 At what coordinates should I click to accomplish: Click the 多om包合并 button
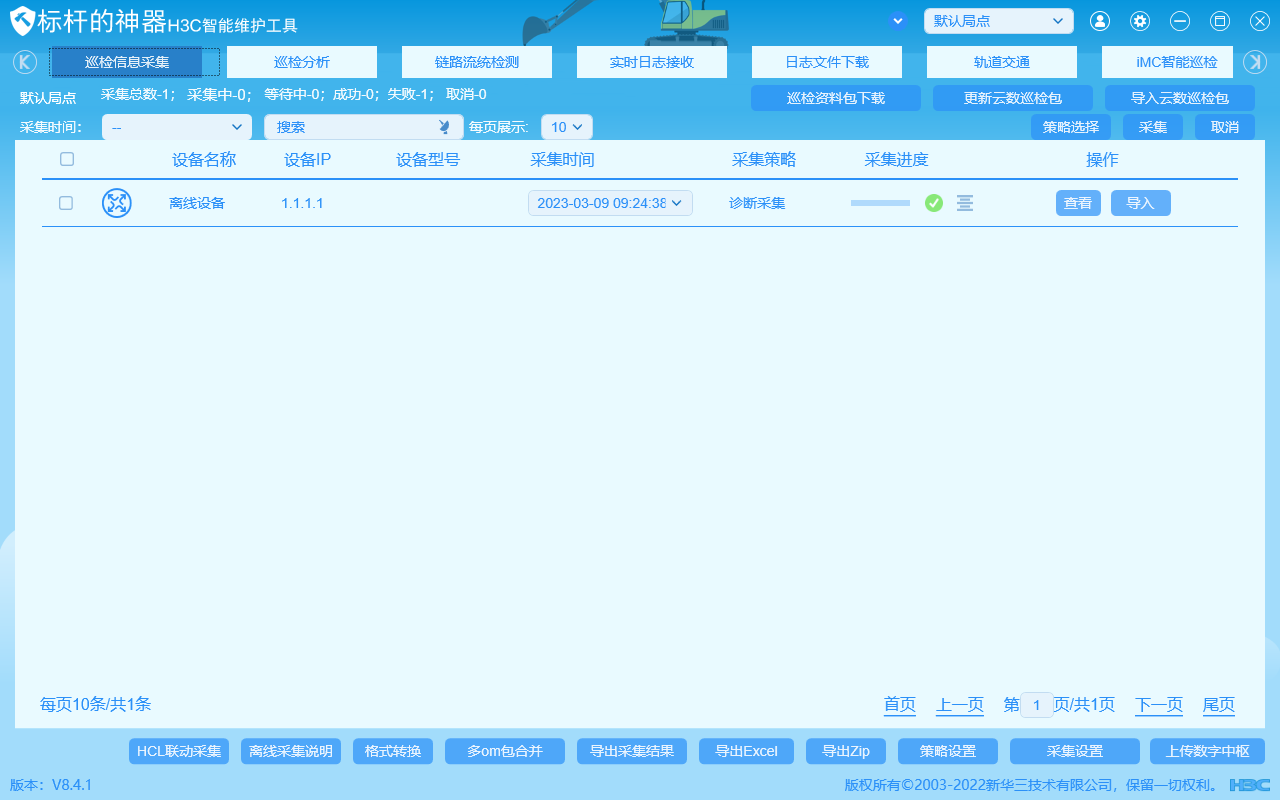click(505, 752)
